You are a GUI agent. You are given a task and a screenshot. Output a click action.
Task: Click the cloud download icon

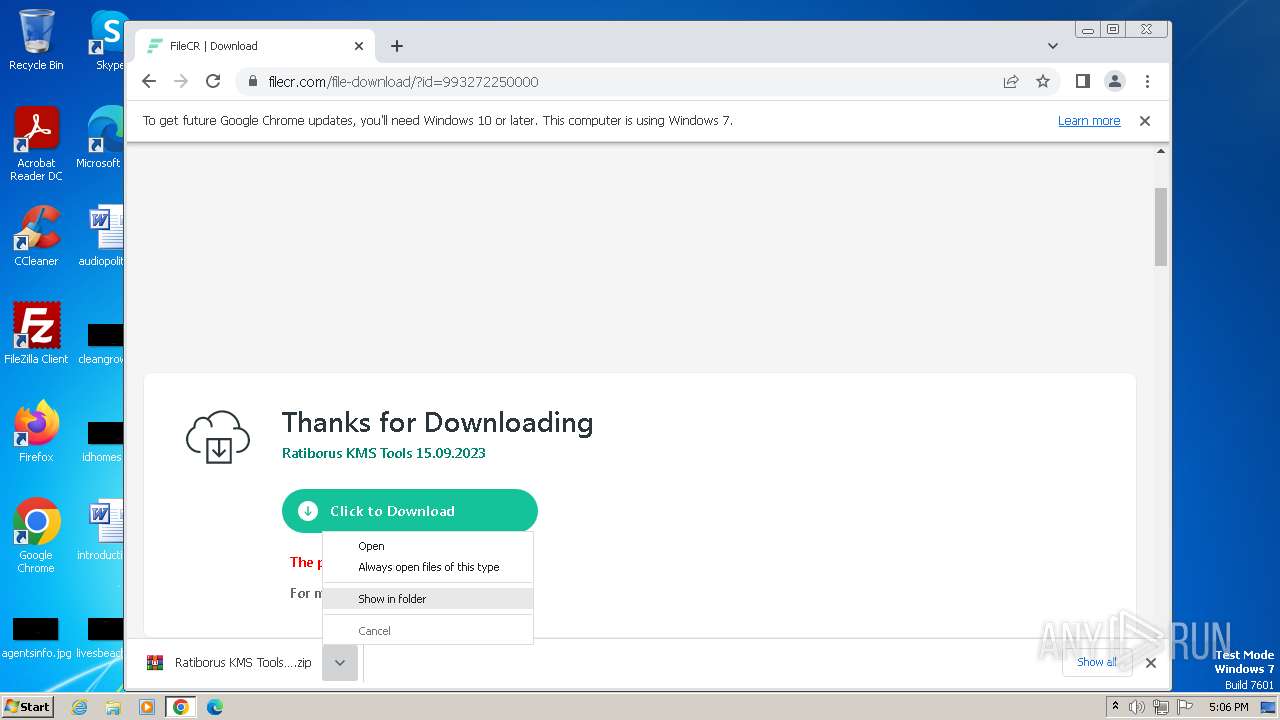pyautogui.click(x=218, y=437)
